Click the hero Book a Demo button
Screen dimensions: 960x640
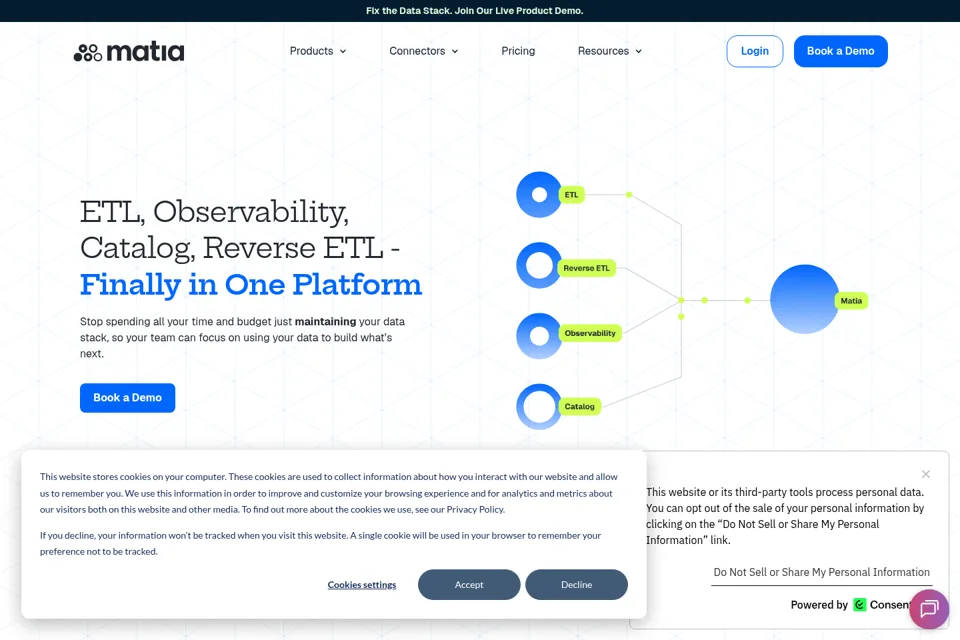click(127, 398)
